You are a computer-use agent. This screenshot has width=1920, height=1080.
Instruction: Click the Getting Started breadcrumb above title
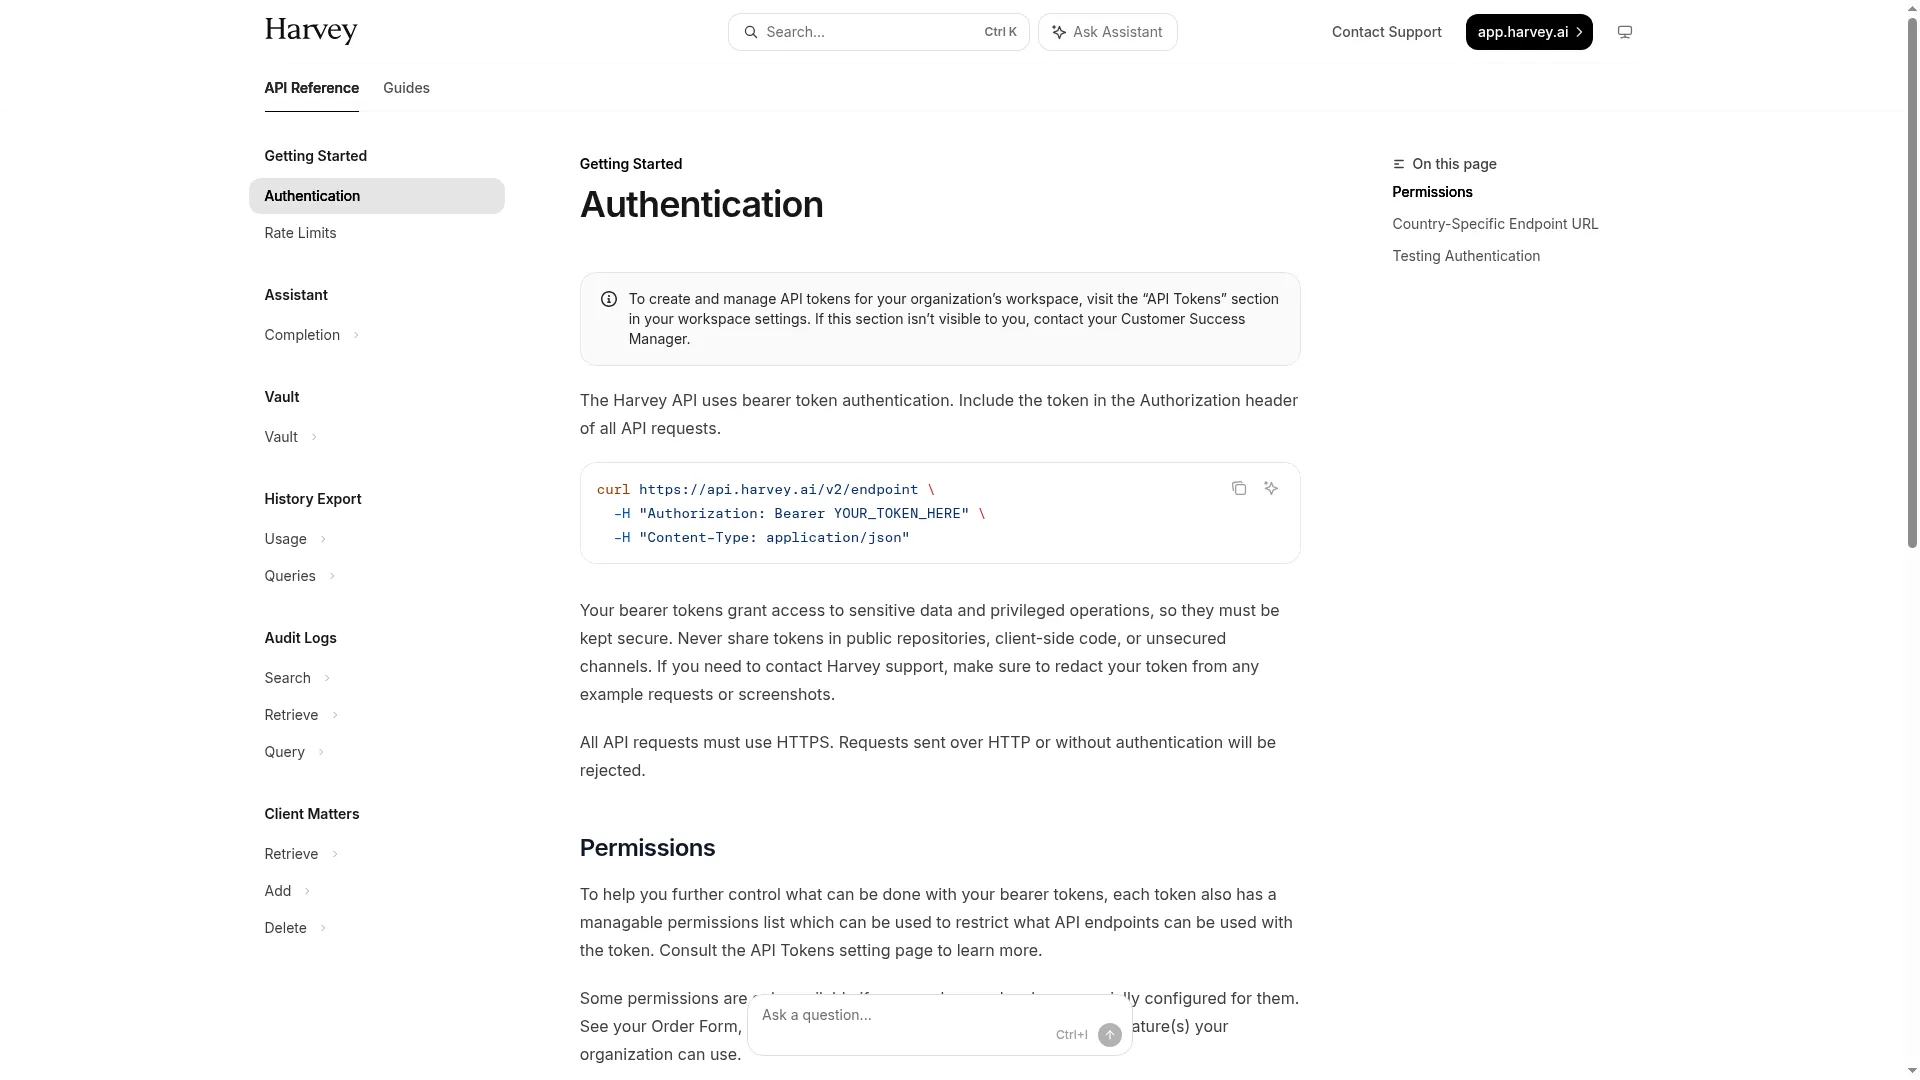click(631, 164)
